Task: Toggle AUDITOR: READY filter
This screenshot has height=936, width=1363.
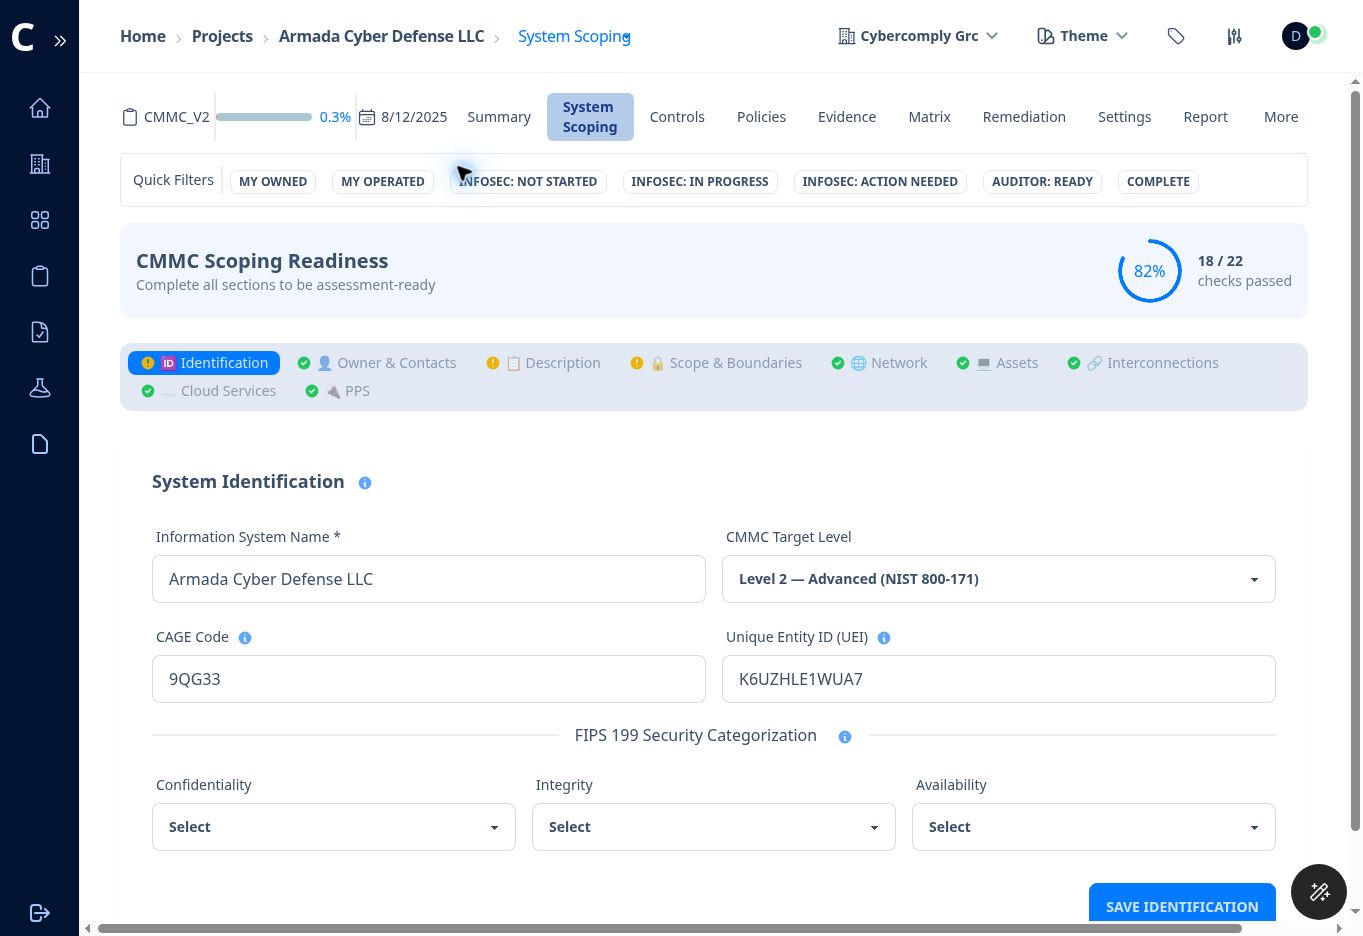Action: (x=1042, y=182)
